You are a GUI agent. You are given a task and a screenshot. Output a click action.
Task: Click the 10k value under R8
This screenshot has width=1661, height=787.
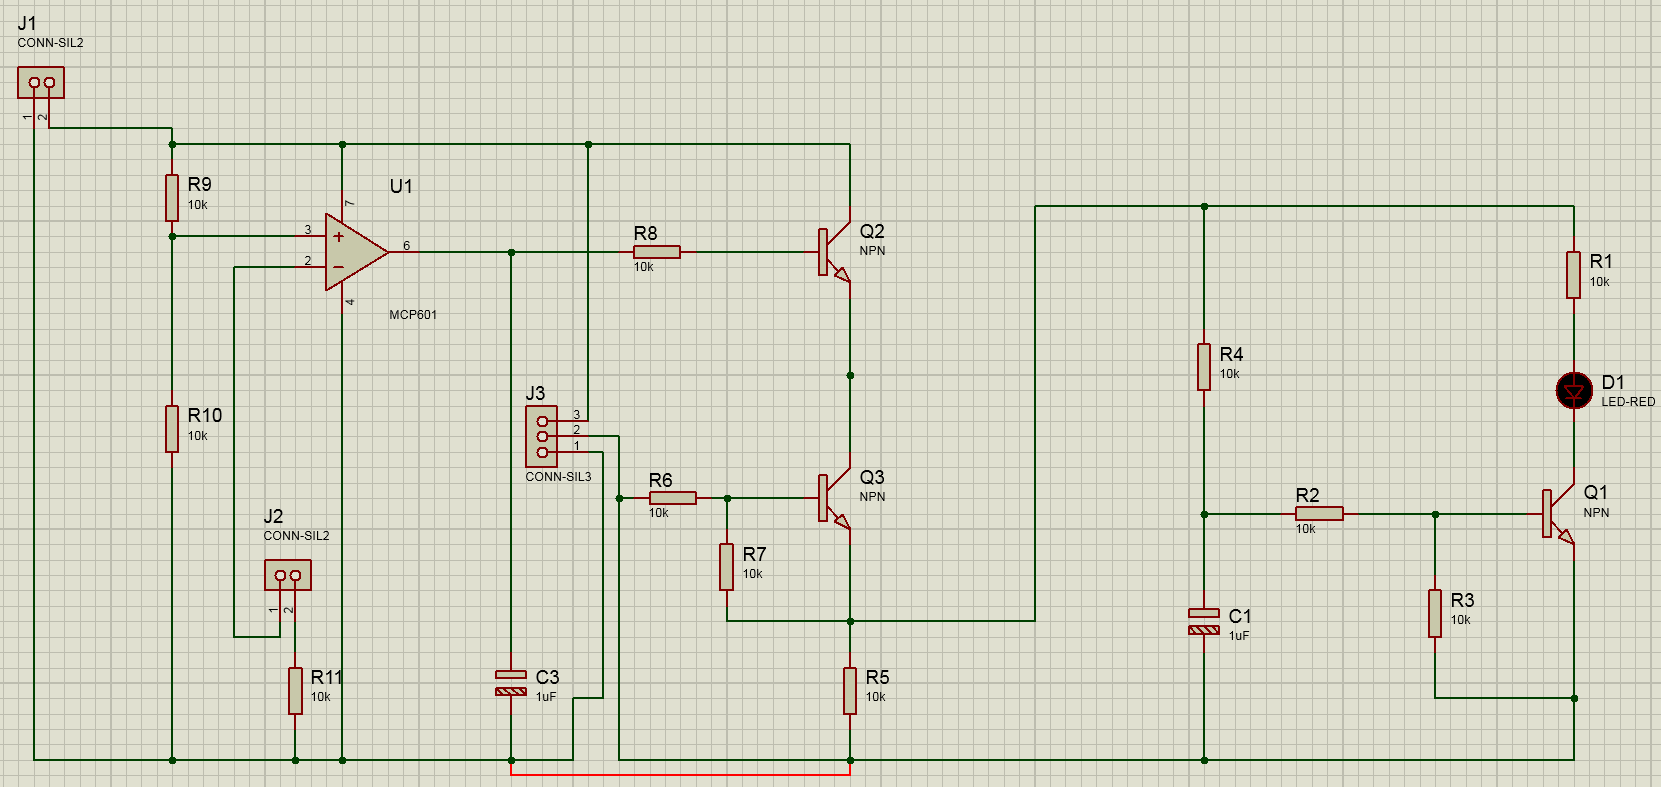(x=643, y=267)
